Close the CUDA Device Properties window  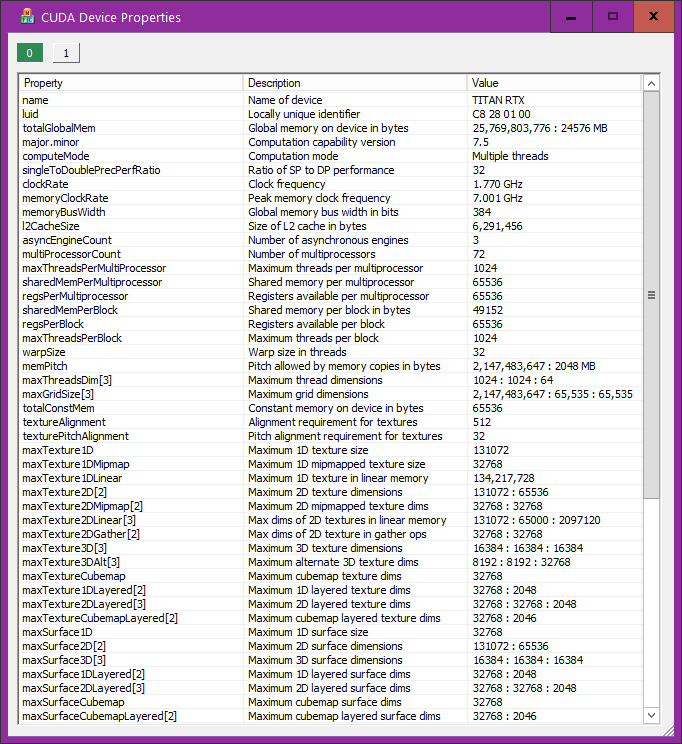click(654, 17)
